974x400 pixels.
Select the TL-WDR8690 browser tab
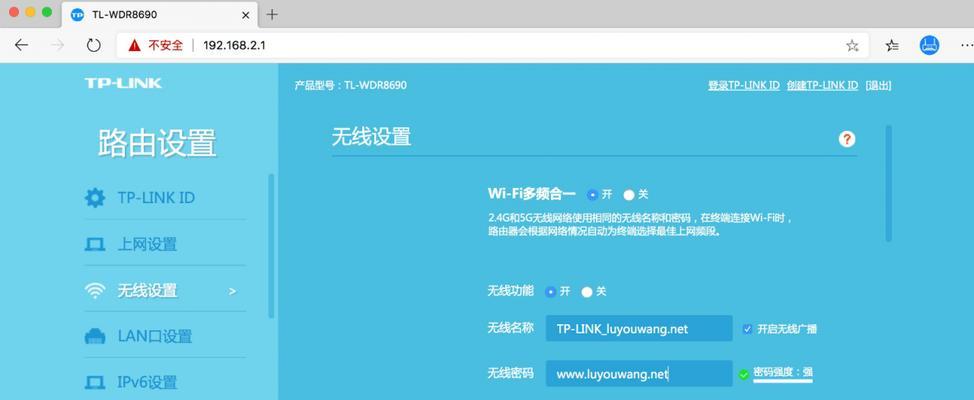tap(160, 14)
